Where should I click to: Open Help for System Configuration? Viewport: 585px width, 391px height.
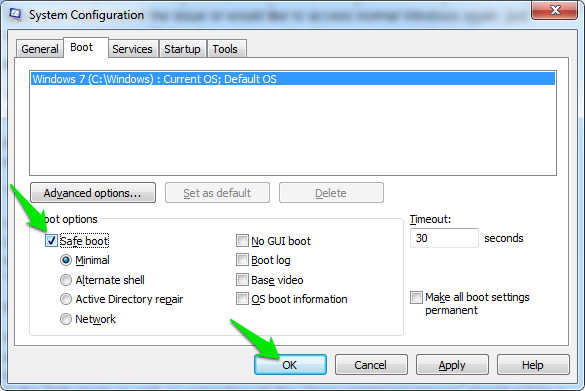(533, 365)
